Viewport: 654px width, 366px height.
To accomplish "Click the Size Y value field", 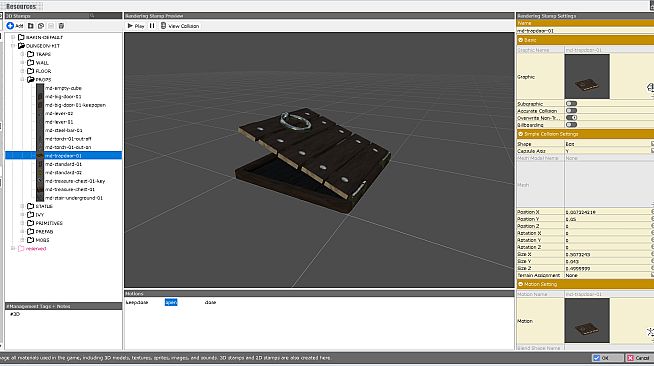I will (x=608, y=261).
